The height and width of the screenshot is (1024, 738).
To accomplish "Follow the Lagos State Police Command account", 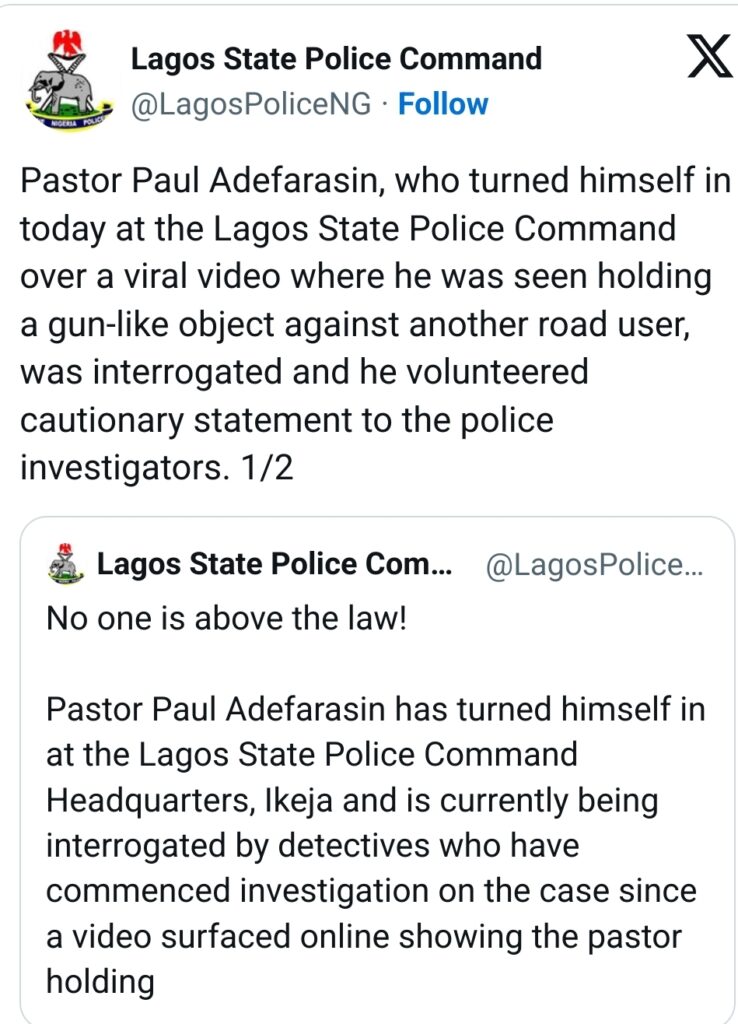I will (443, 104).
